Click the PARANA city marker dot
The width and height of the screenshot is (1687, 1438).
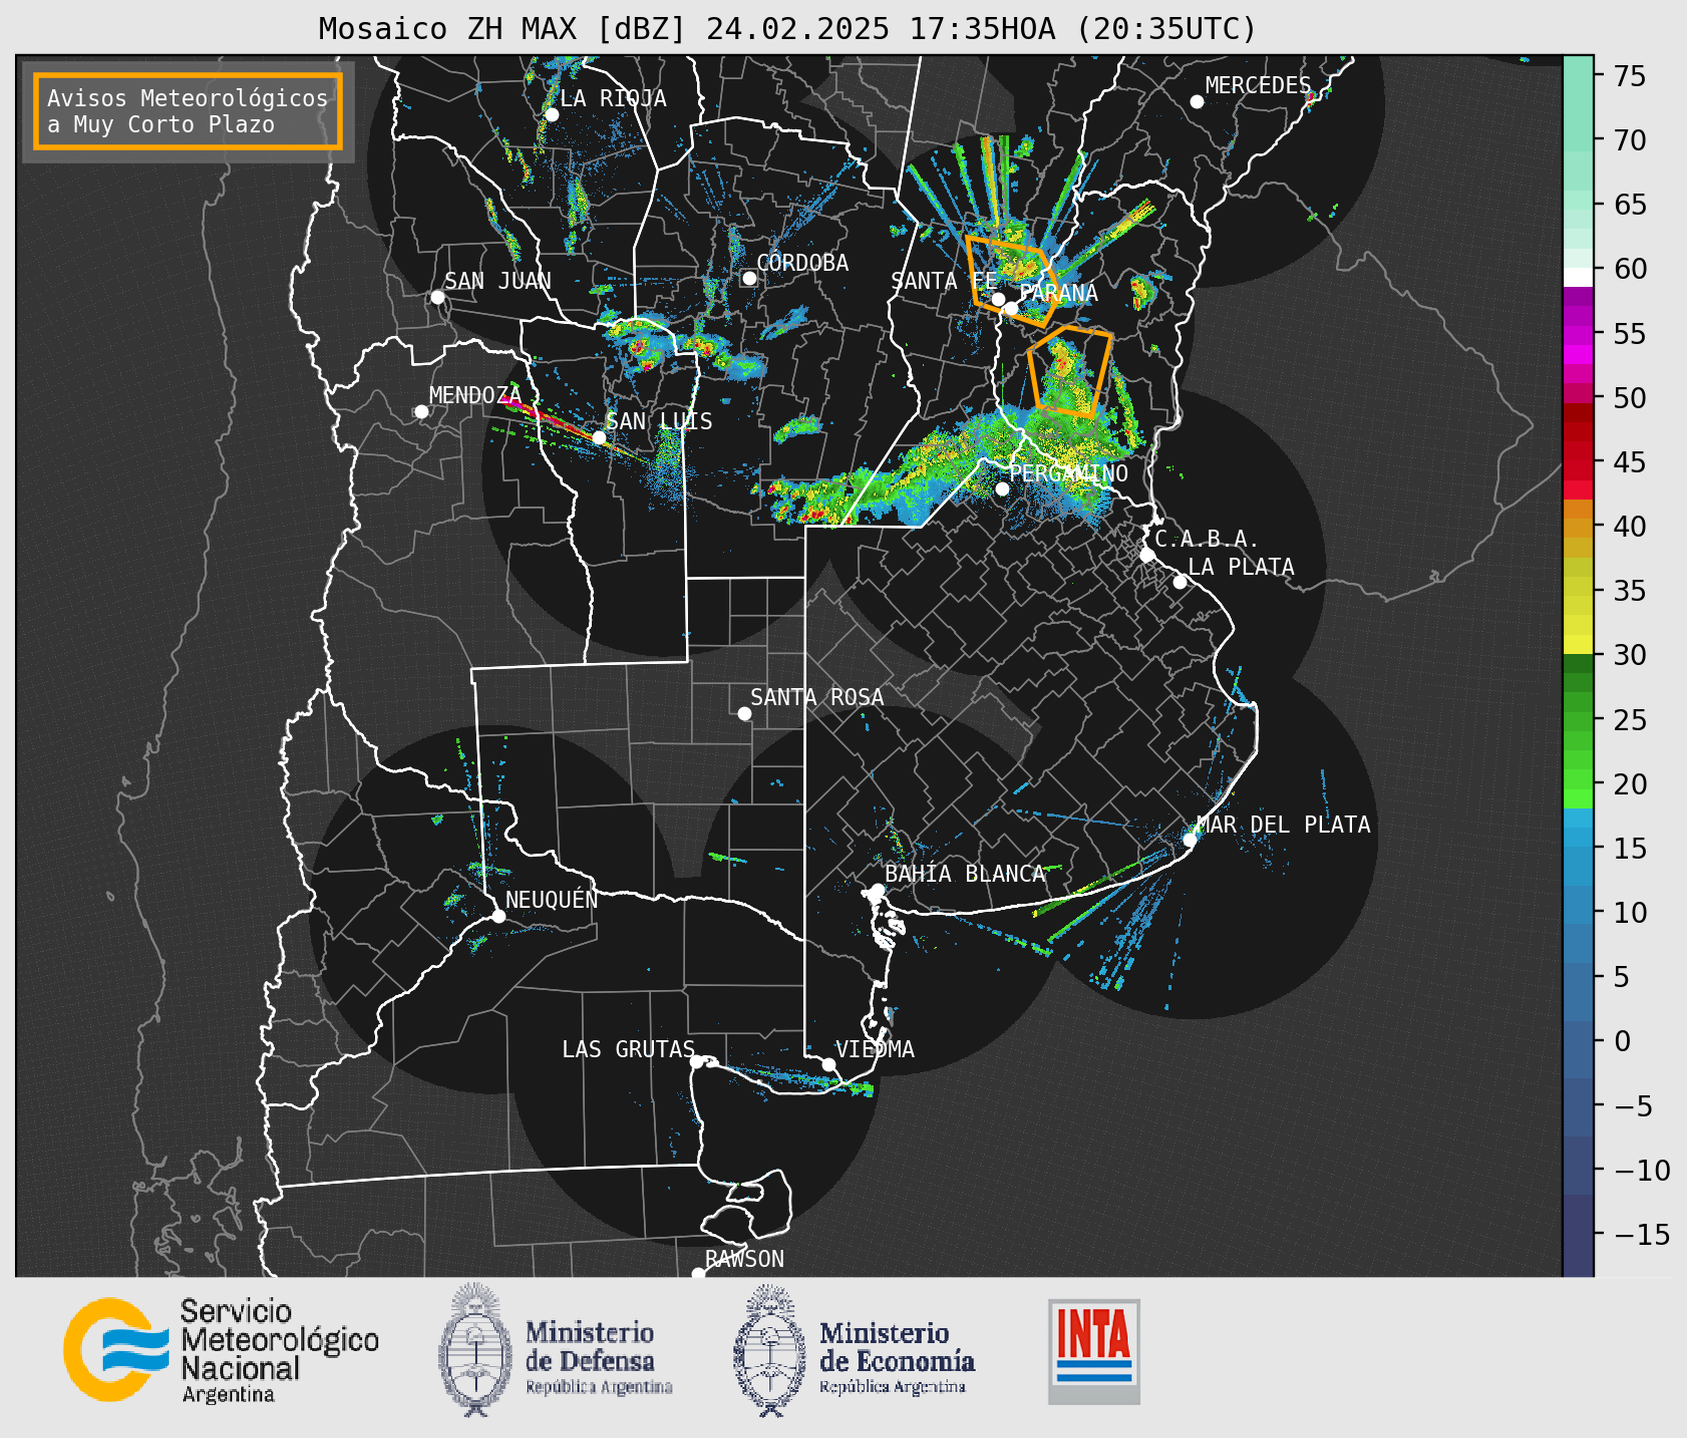click(x=1011, y=308)
